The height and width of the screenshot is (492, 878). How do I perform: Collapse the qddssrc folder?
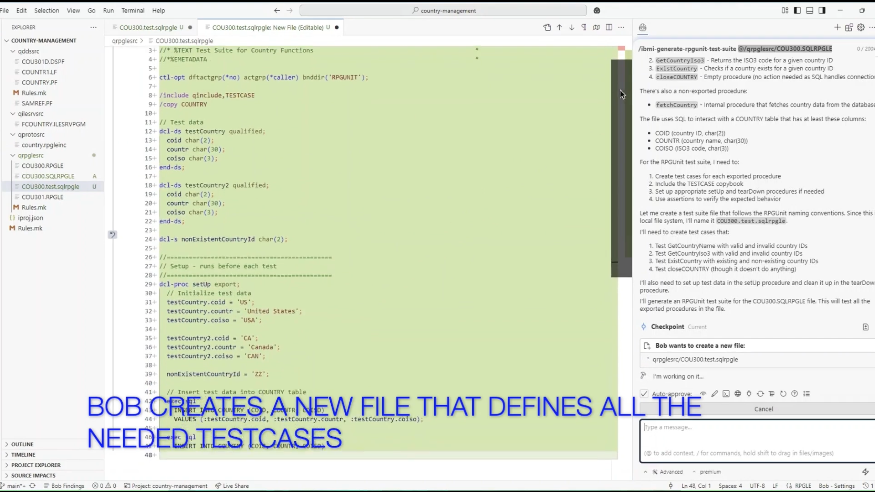(x=52, y=51)
